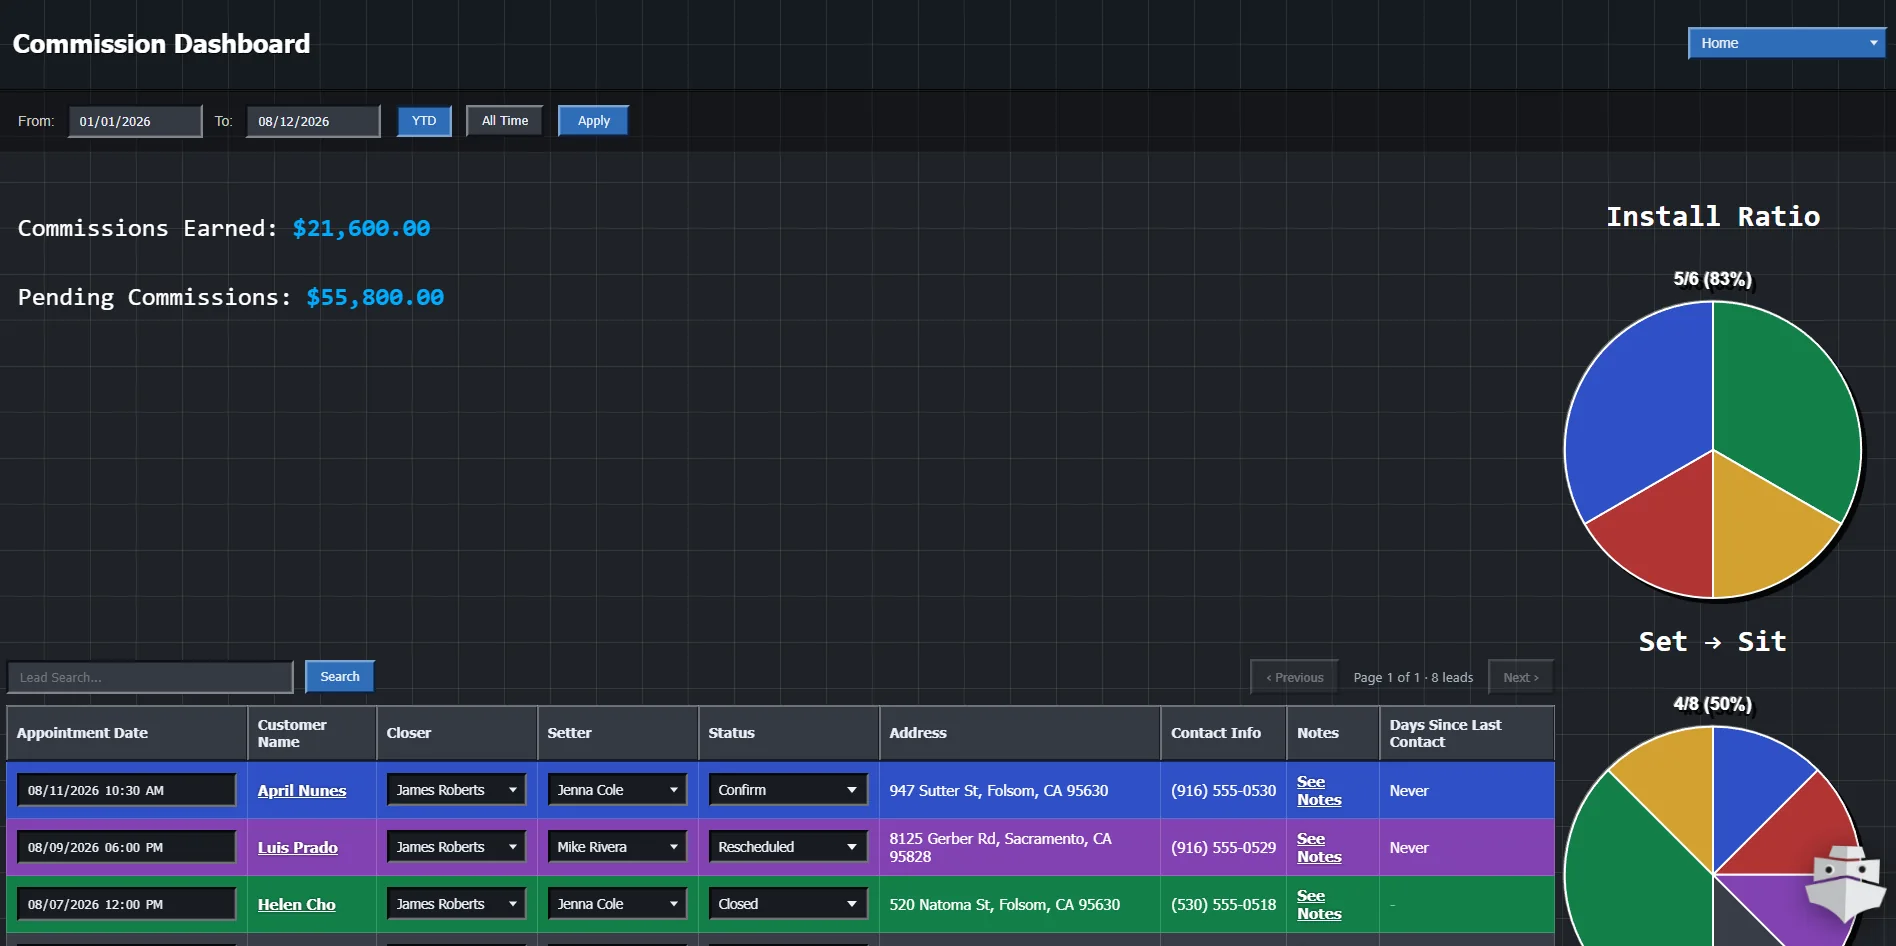Focus the To date field
Screen dimensions: 1896x946
313,121
